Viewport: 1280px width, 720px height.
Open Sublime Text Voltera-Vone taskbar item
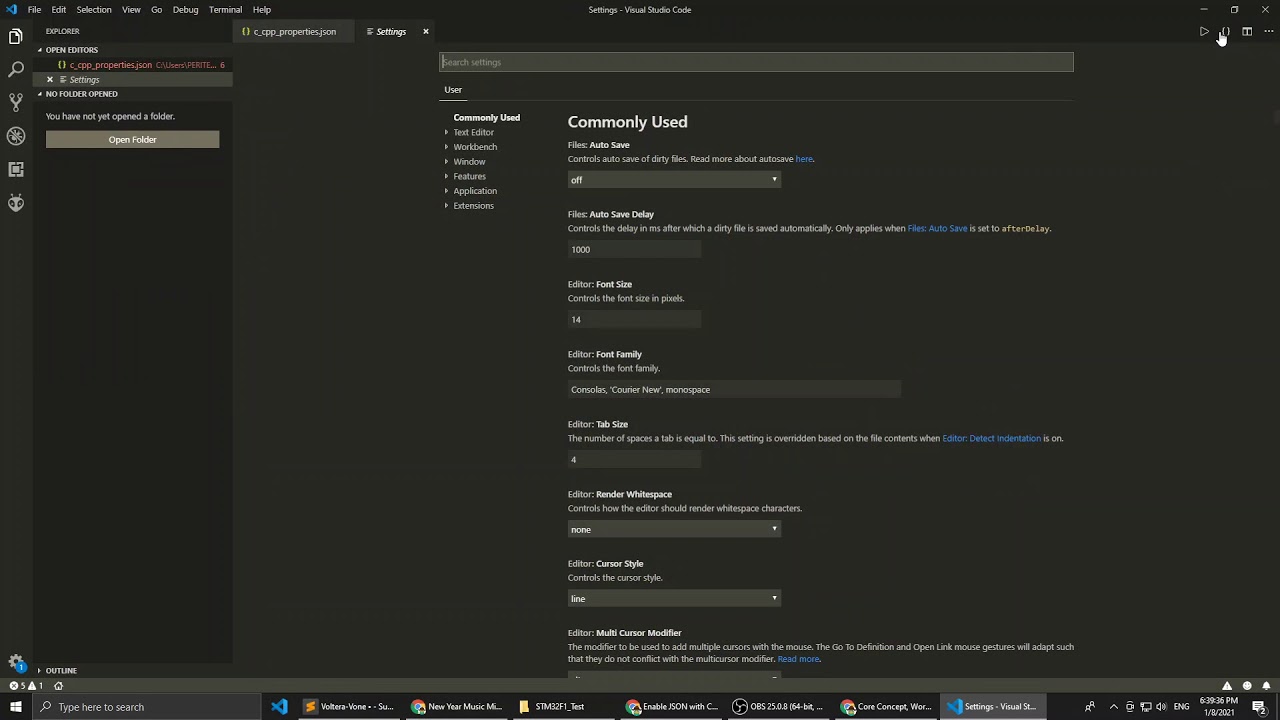(x=350, y=707)
